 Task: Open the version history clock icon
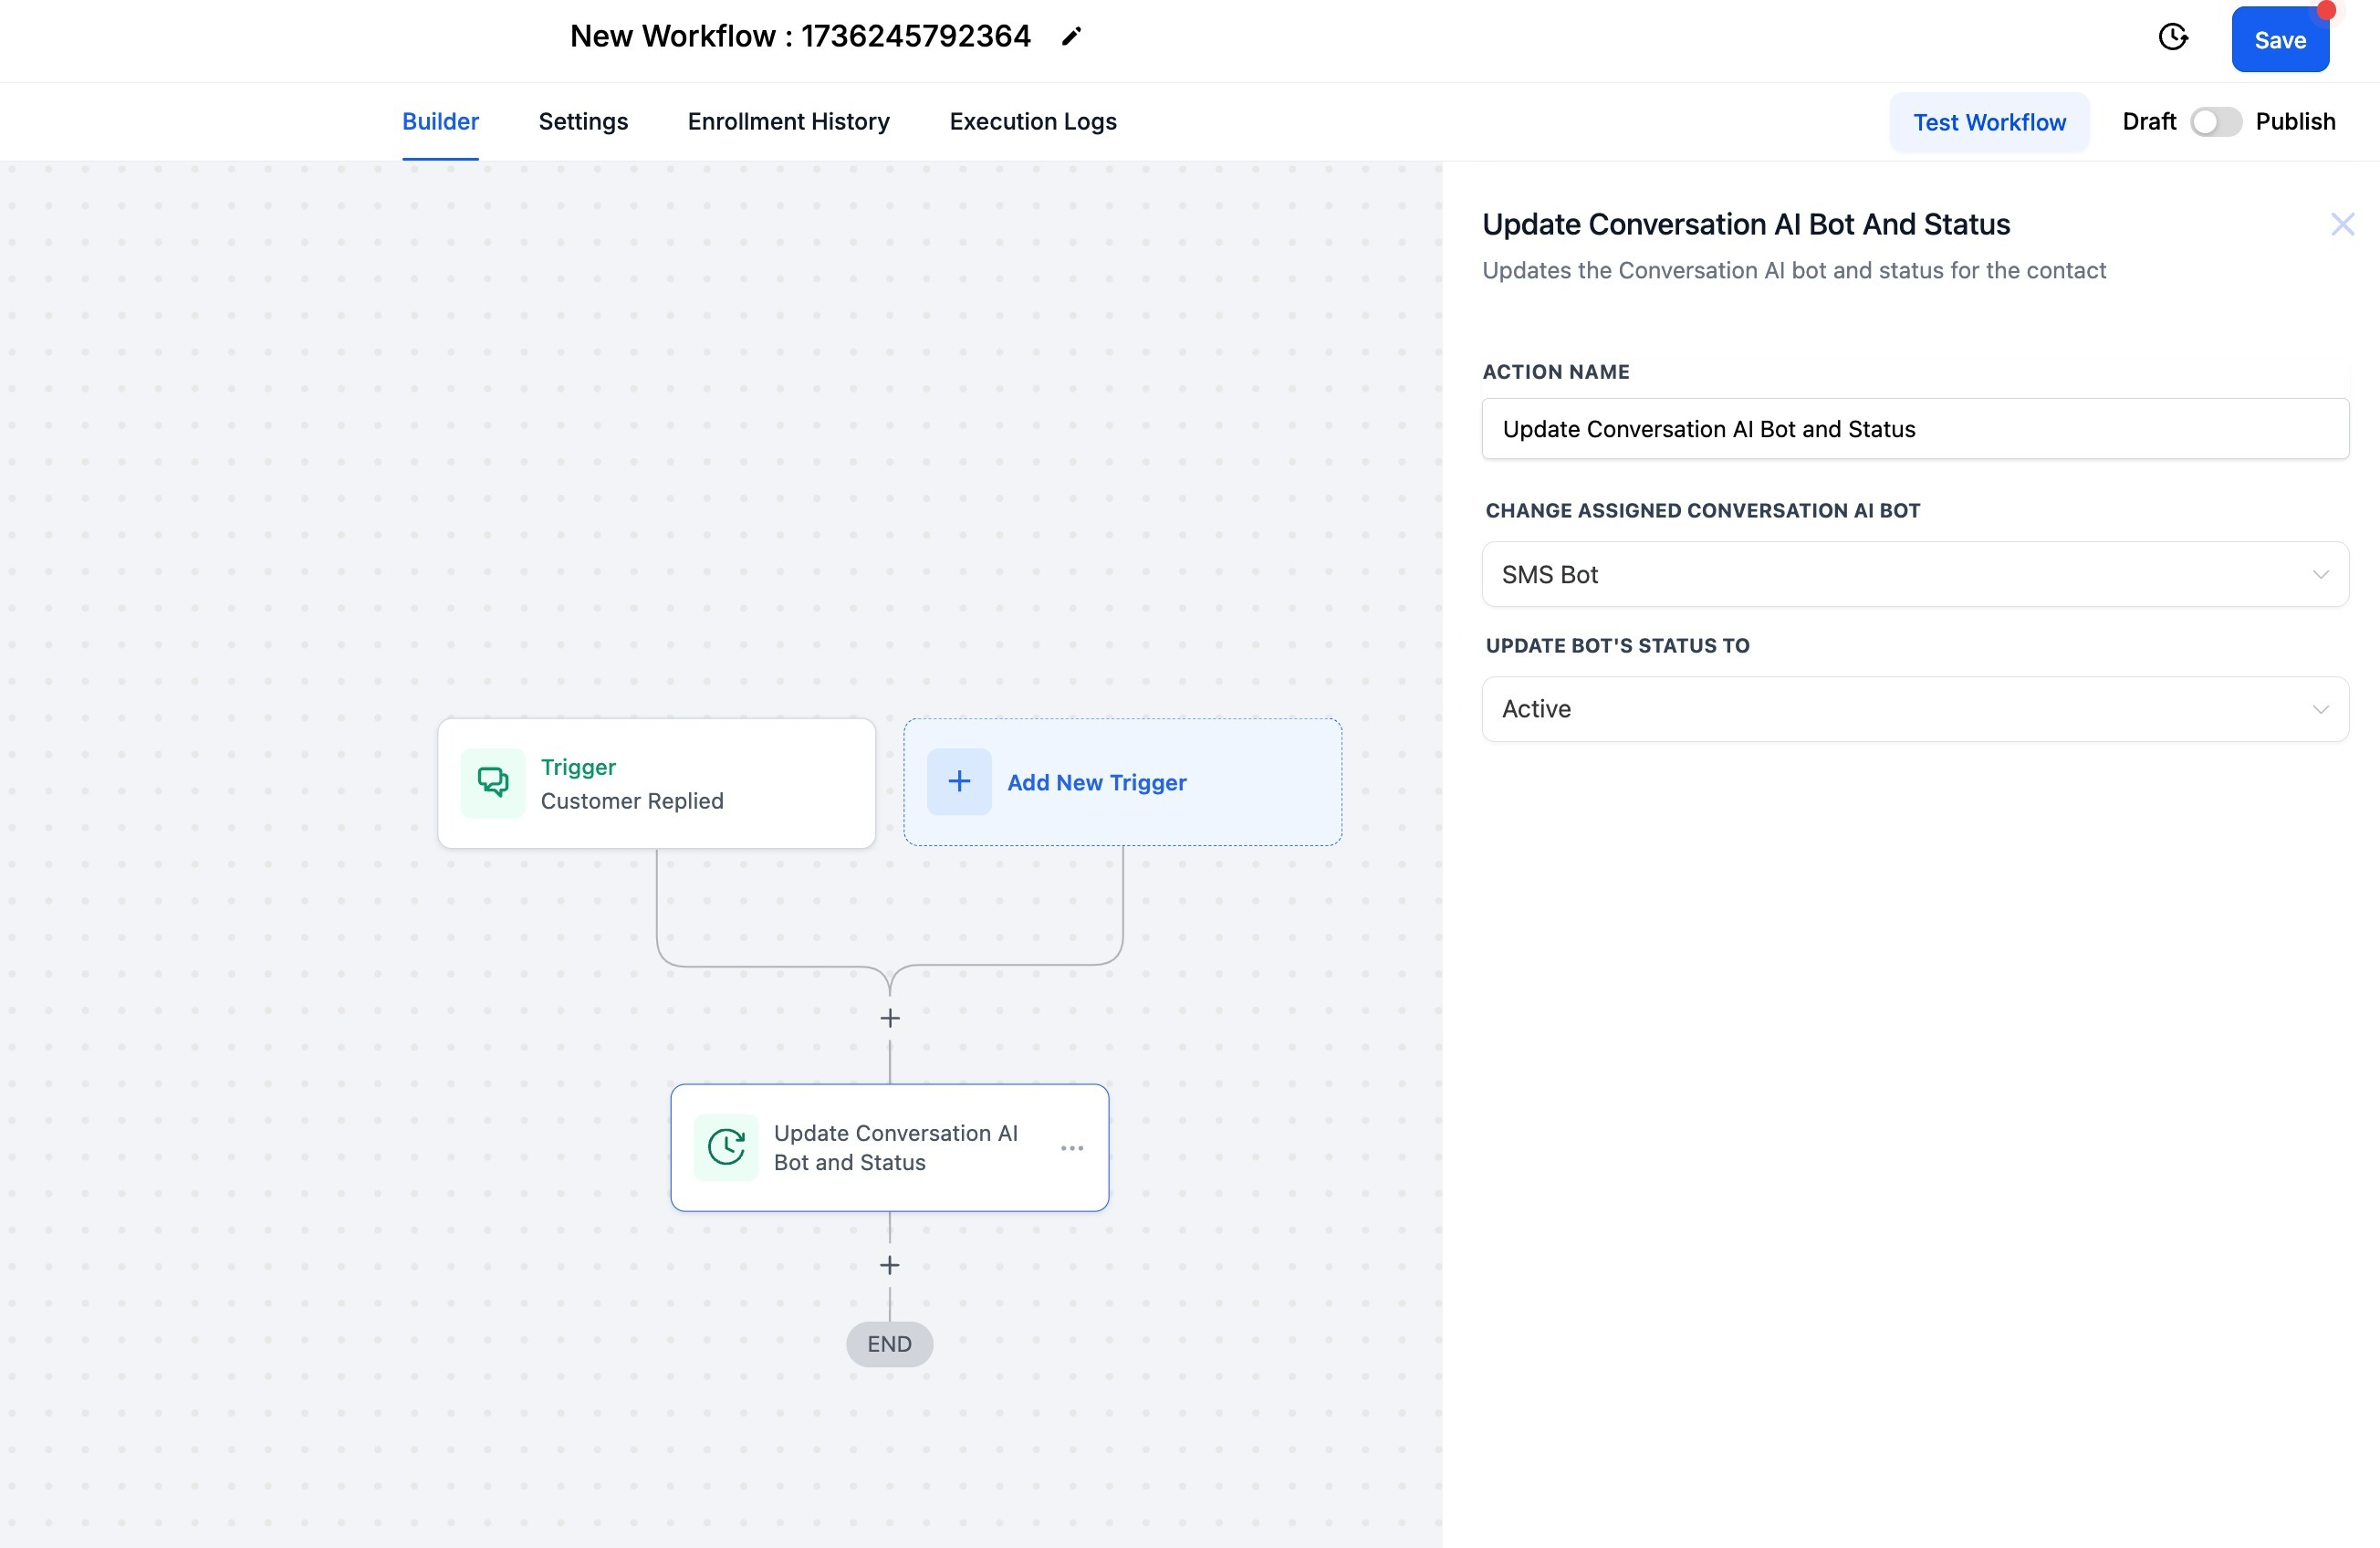pyautogui.click(x=2172, y=38)
